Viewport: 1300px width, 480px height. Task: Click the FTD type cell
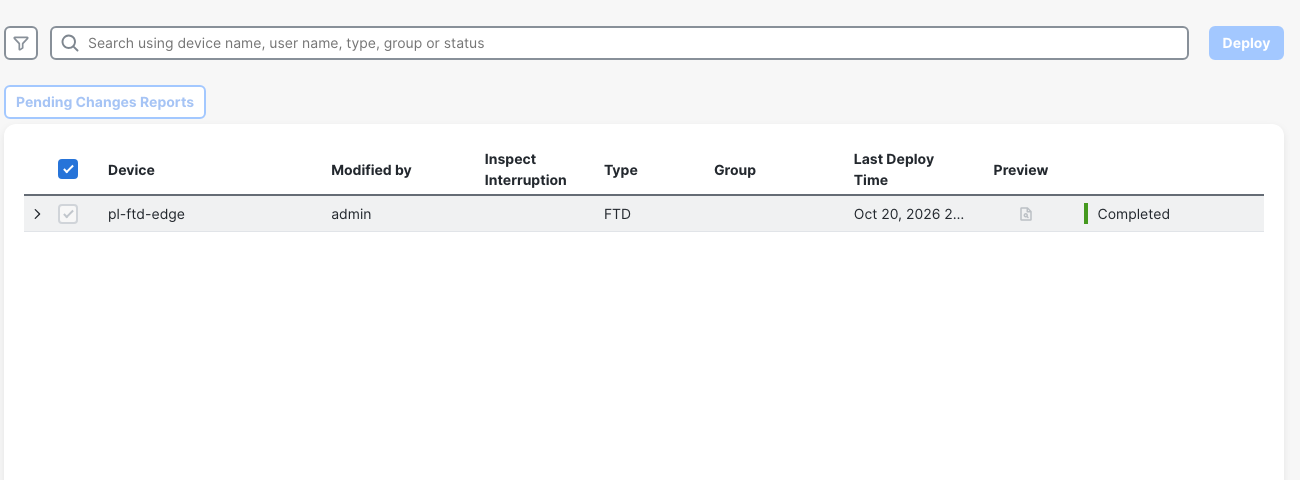pyautogui.click(x=618, y=214)
